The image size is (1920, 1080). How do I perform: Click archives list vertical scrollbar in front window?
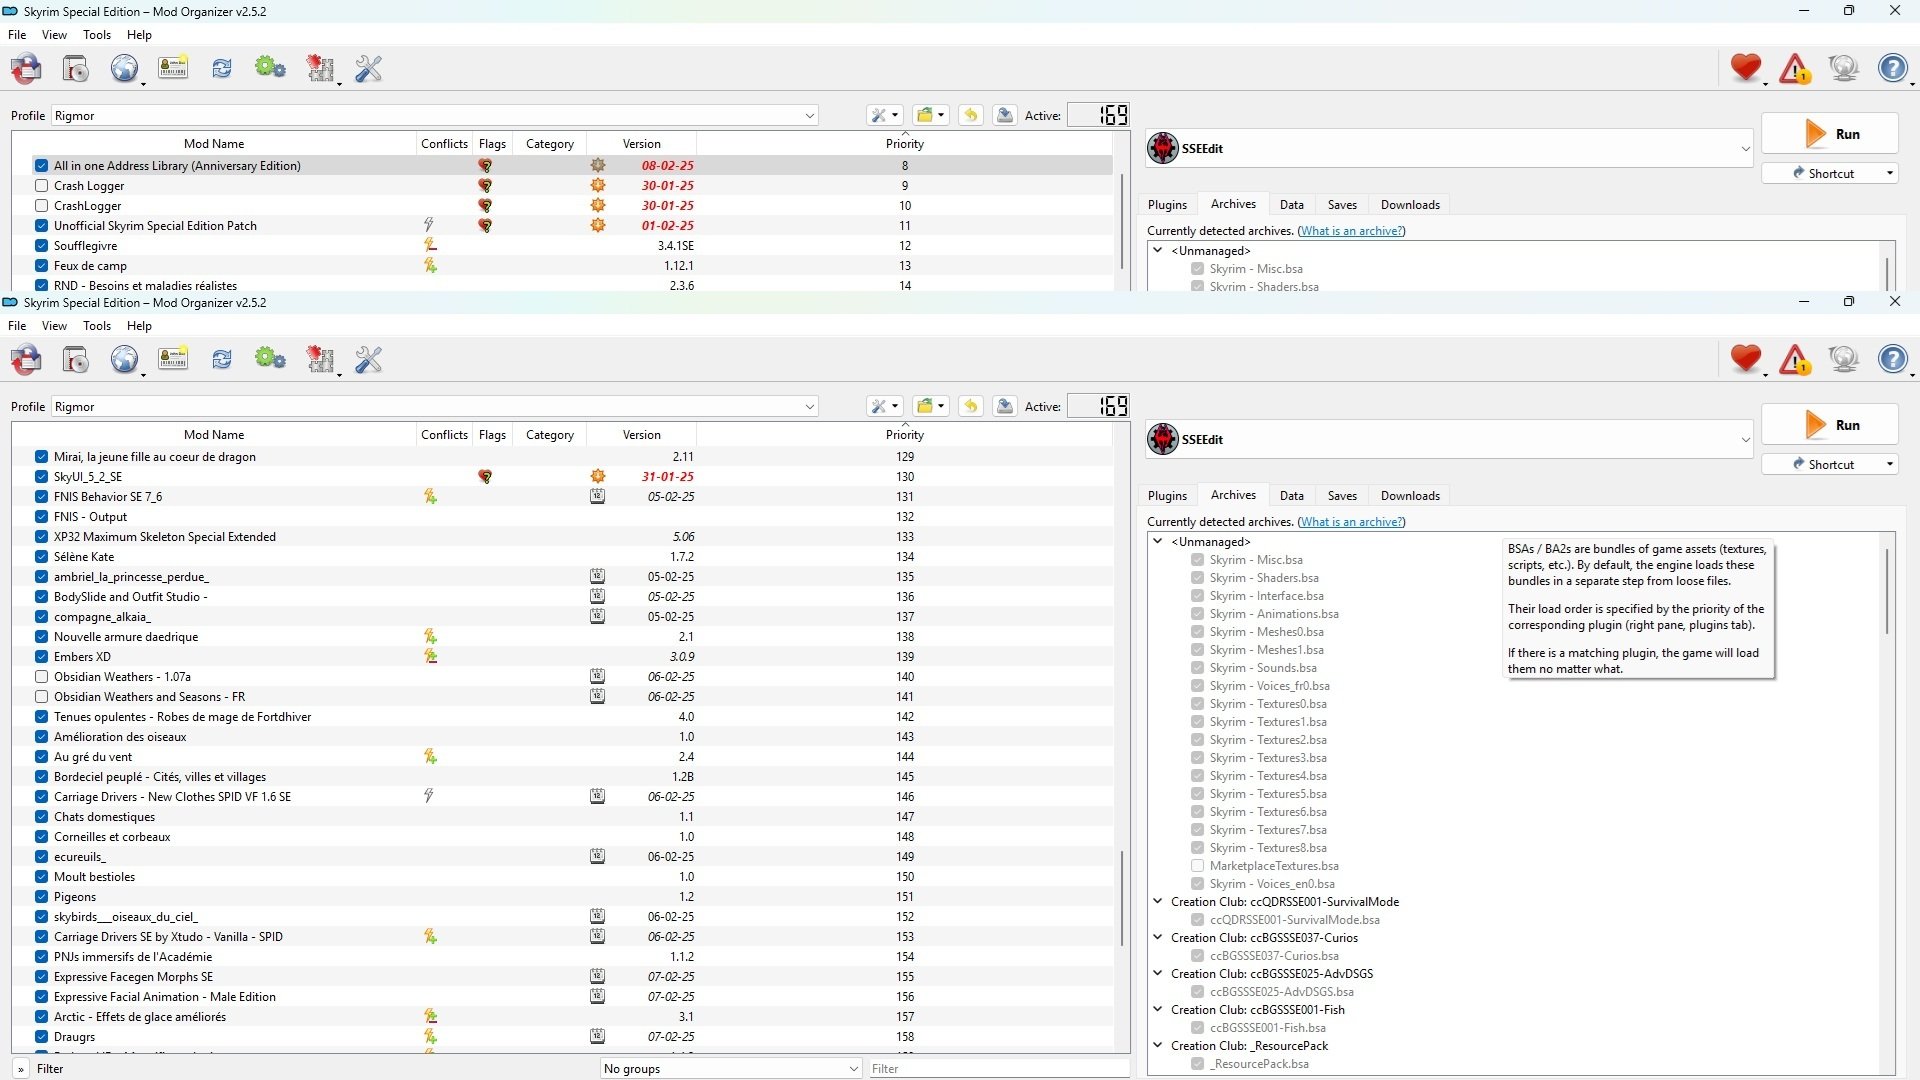pos(1887,590)
